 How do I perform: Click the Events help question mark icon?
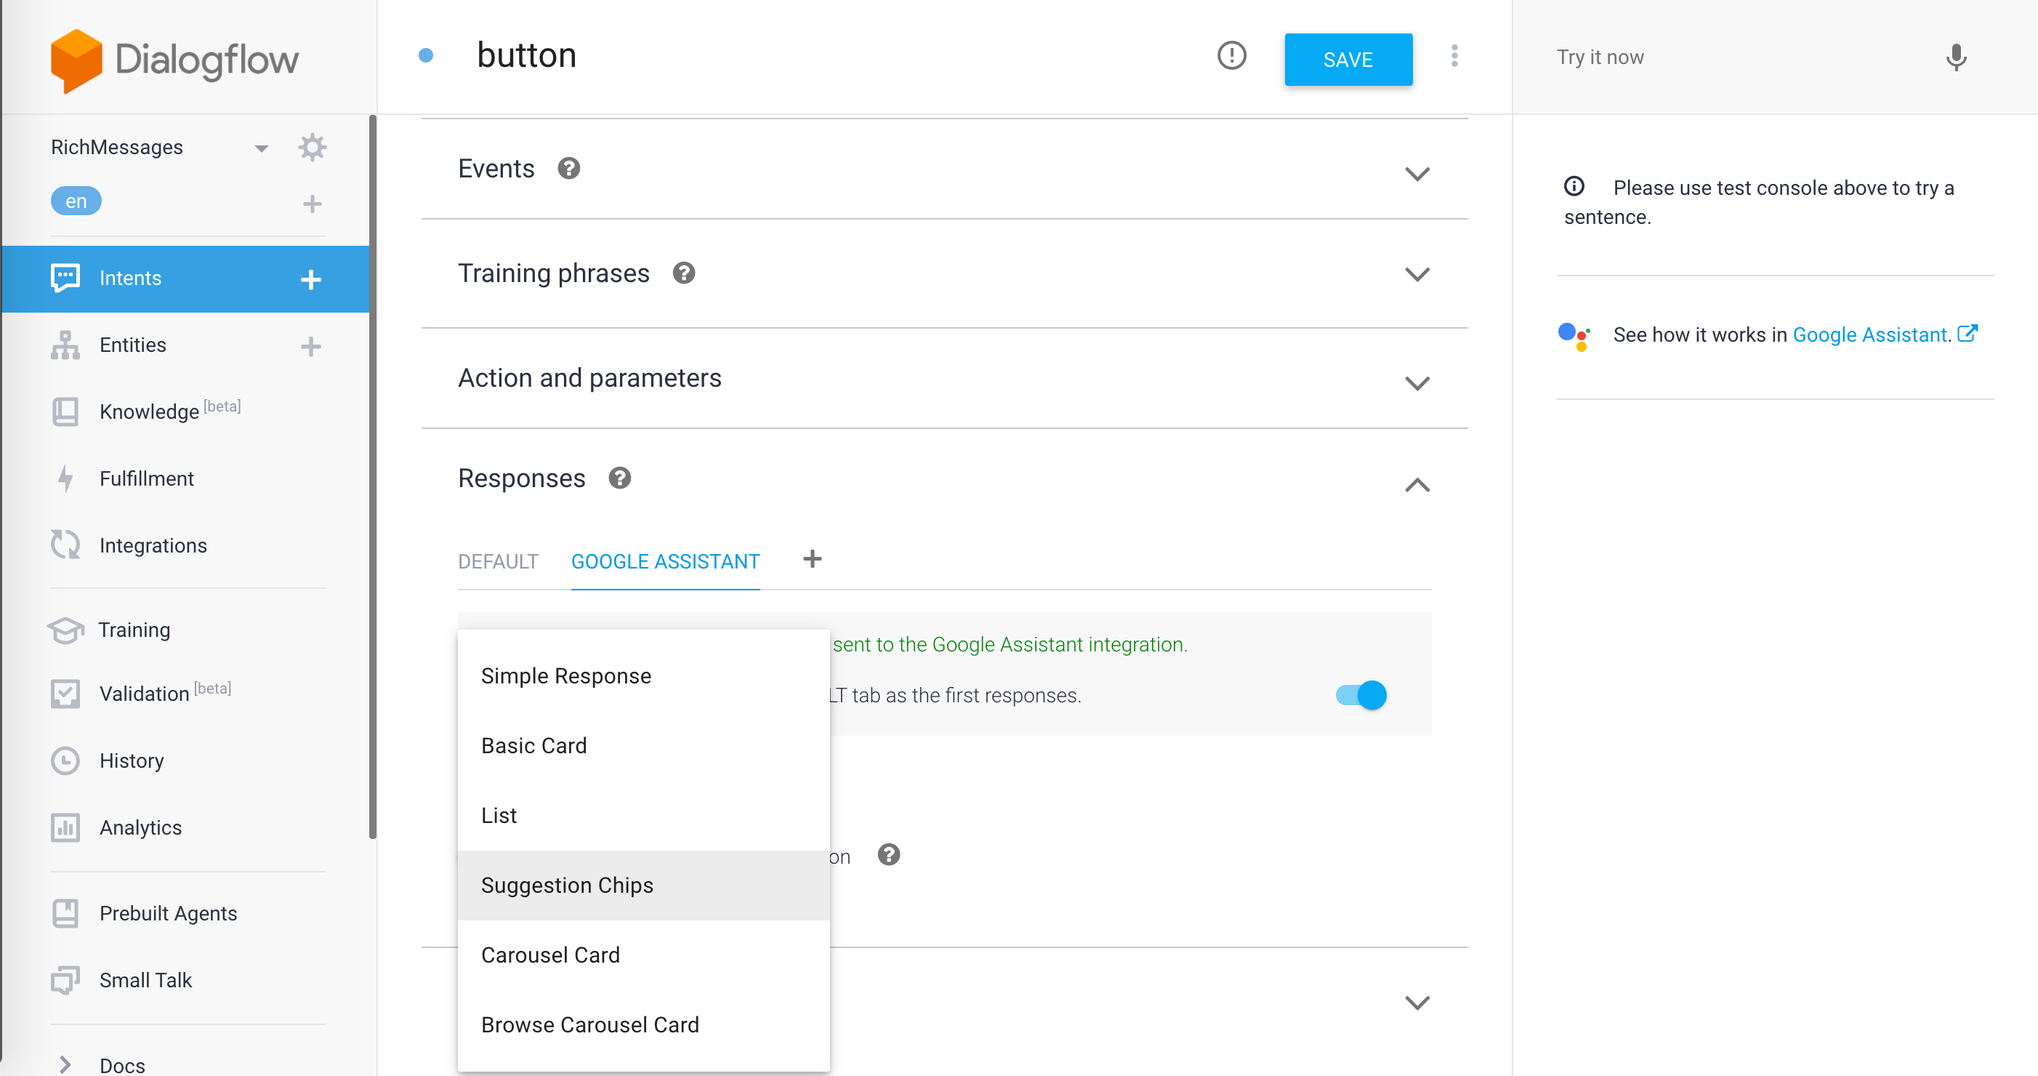pos(569,169)
